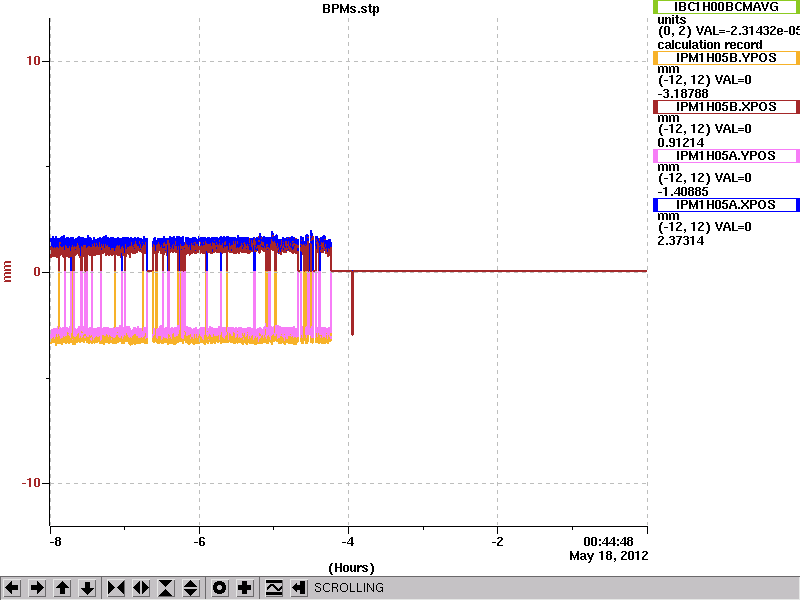Click the horizontal diamond time-zoom icon
Screen dimensions: 800x600
pos(141,588)
